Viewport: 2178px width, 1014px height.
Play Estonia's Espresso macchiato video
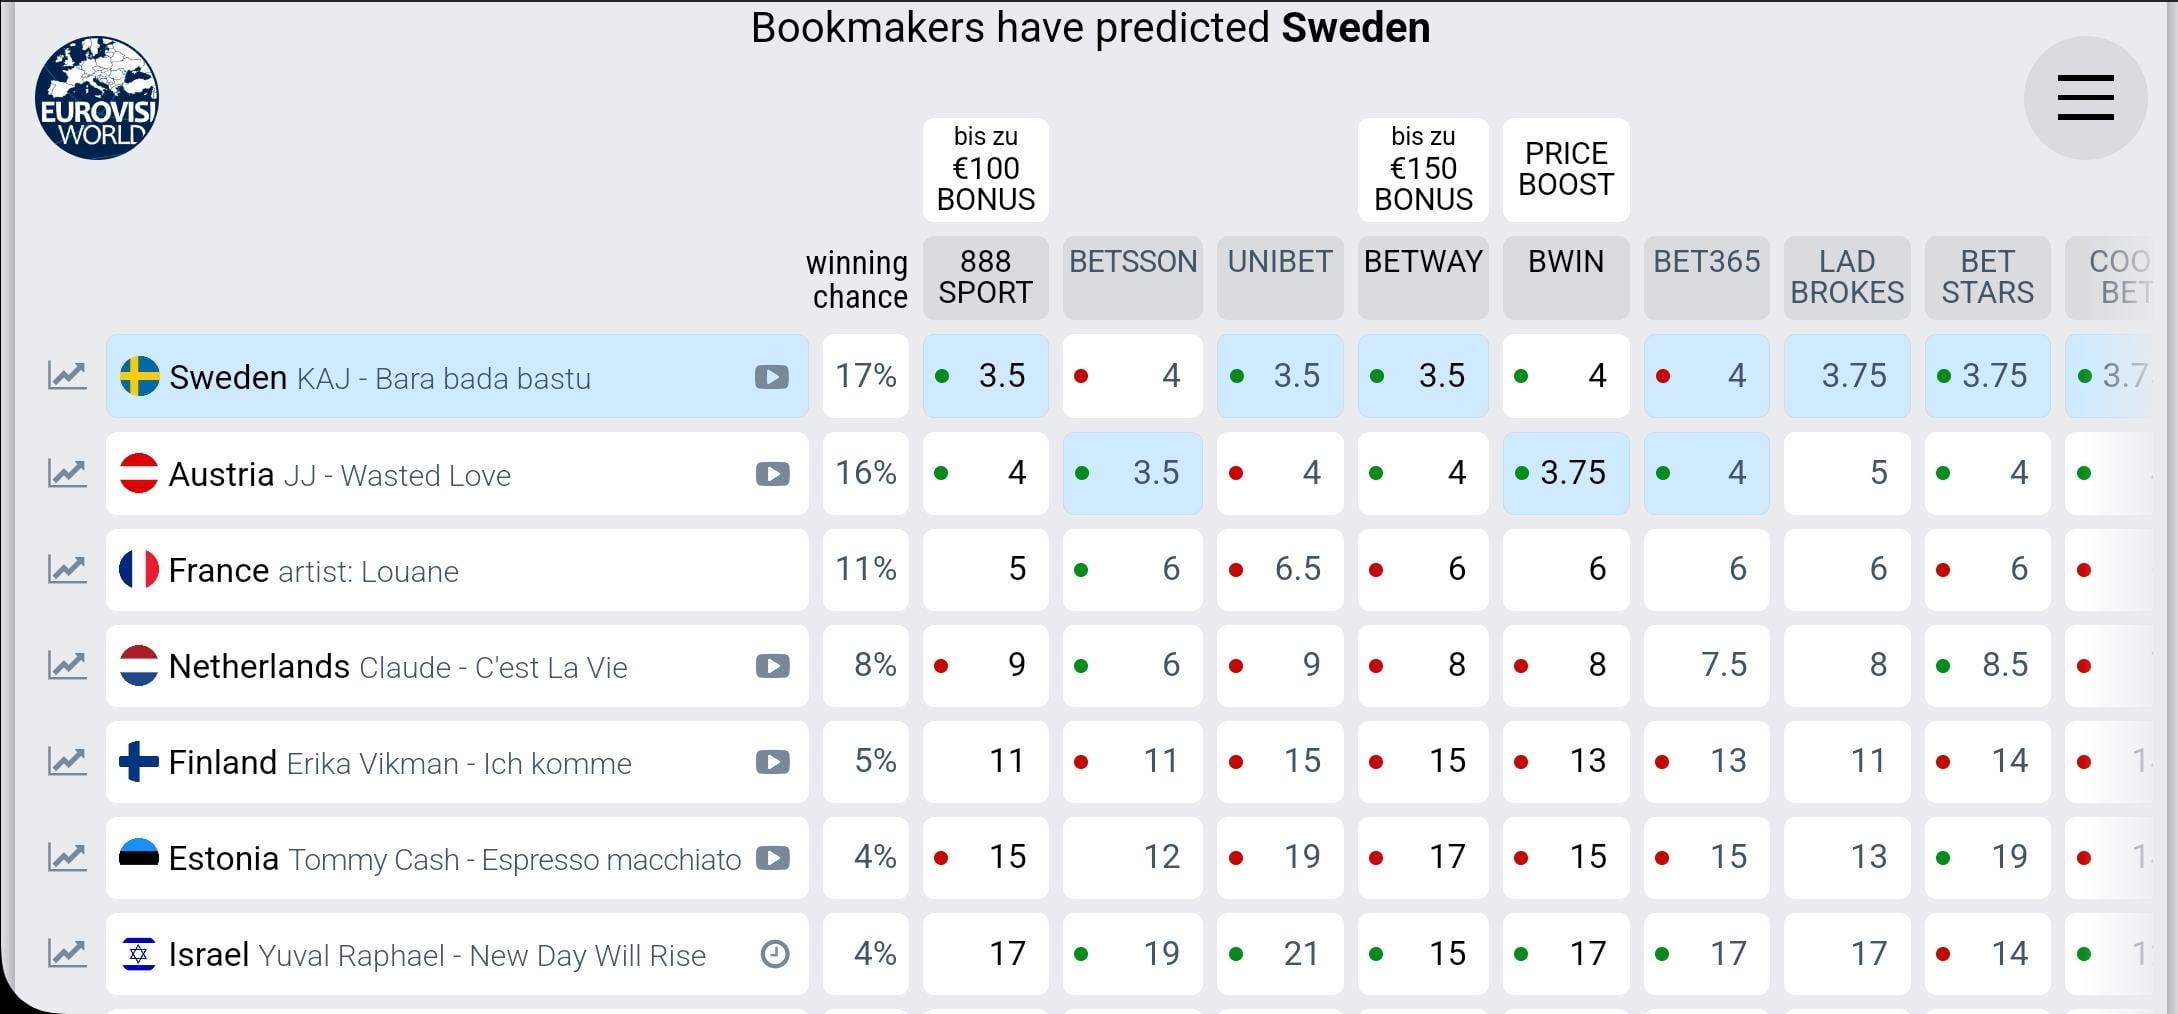click(772, 858)
